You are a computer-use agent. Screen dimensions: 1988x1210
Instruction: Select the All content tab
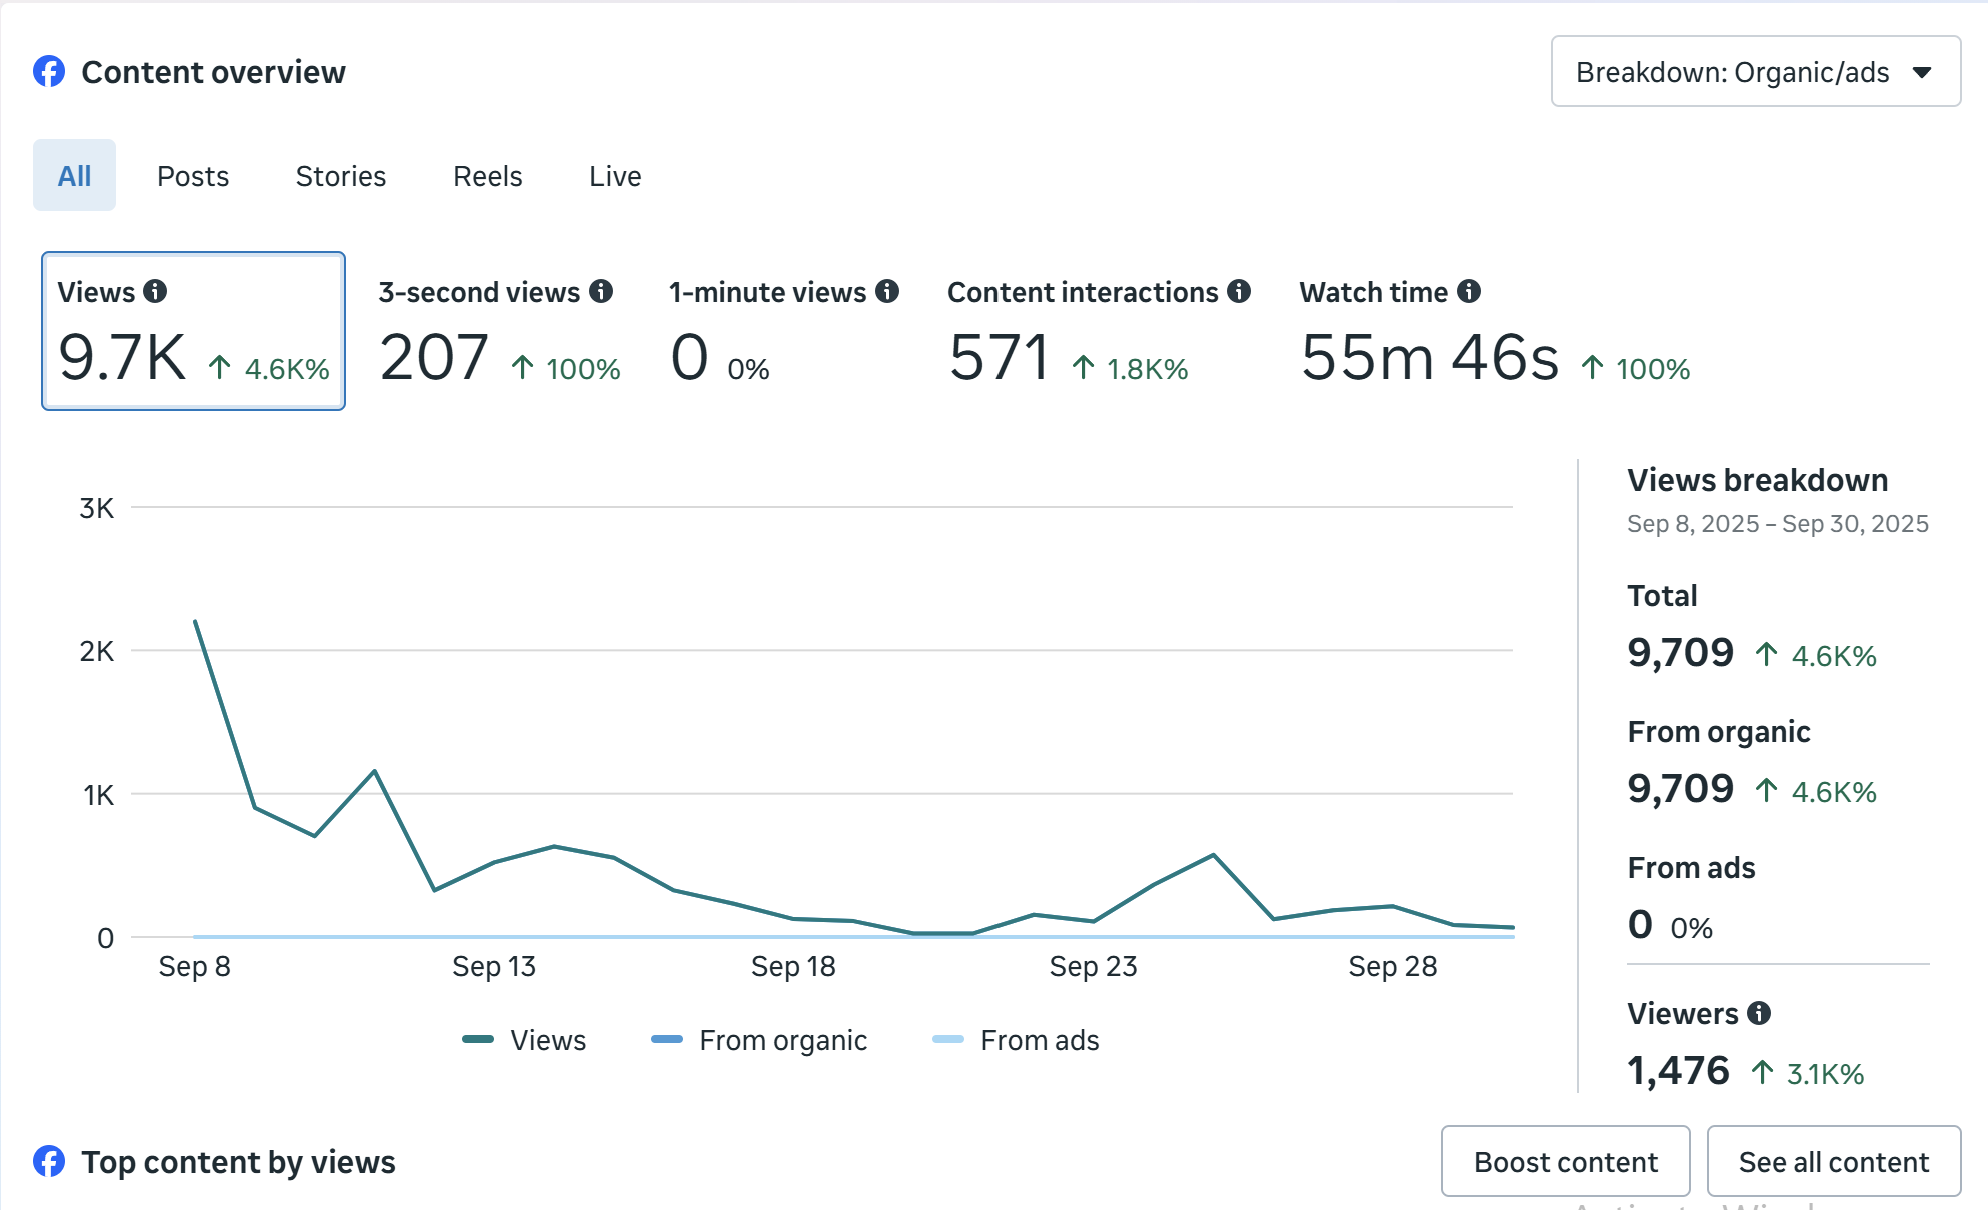[x=74, y=176]
